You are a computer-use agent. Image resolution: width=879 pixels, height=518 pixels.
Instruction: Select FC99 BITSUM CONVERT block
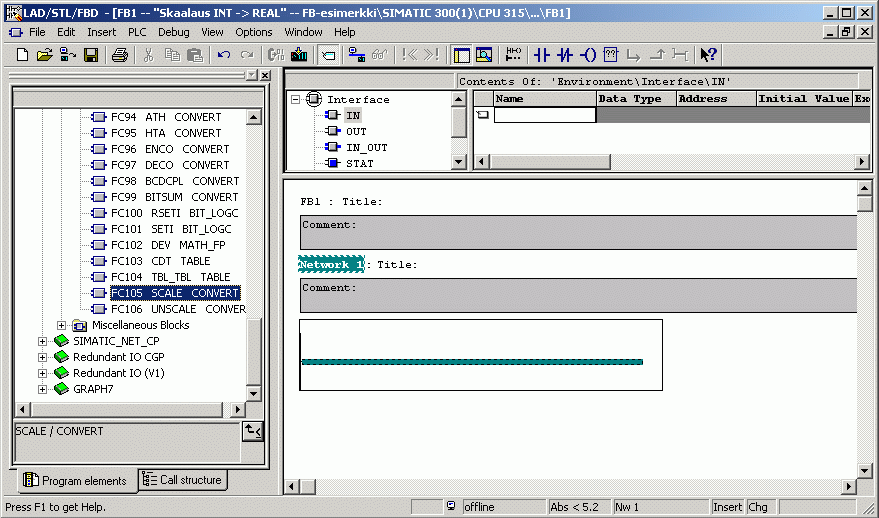pos(174,197)
